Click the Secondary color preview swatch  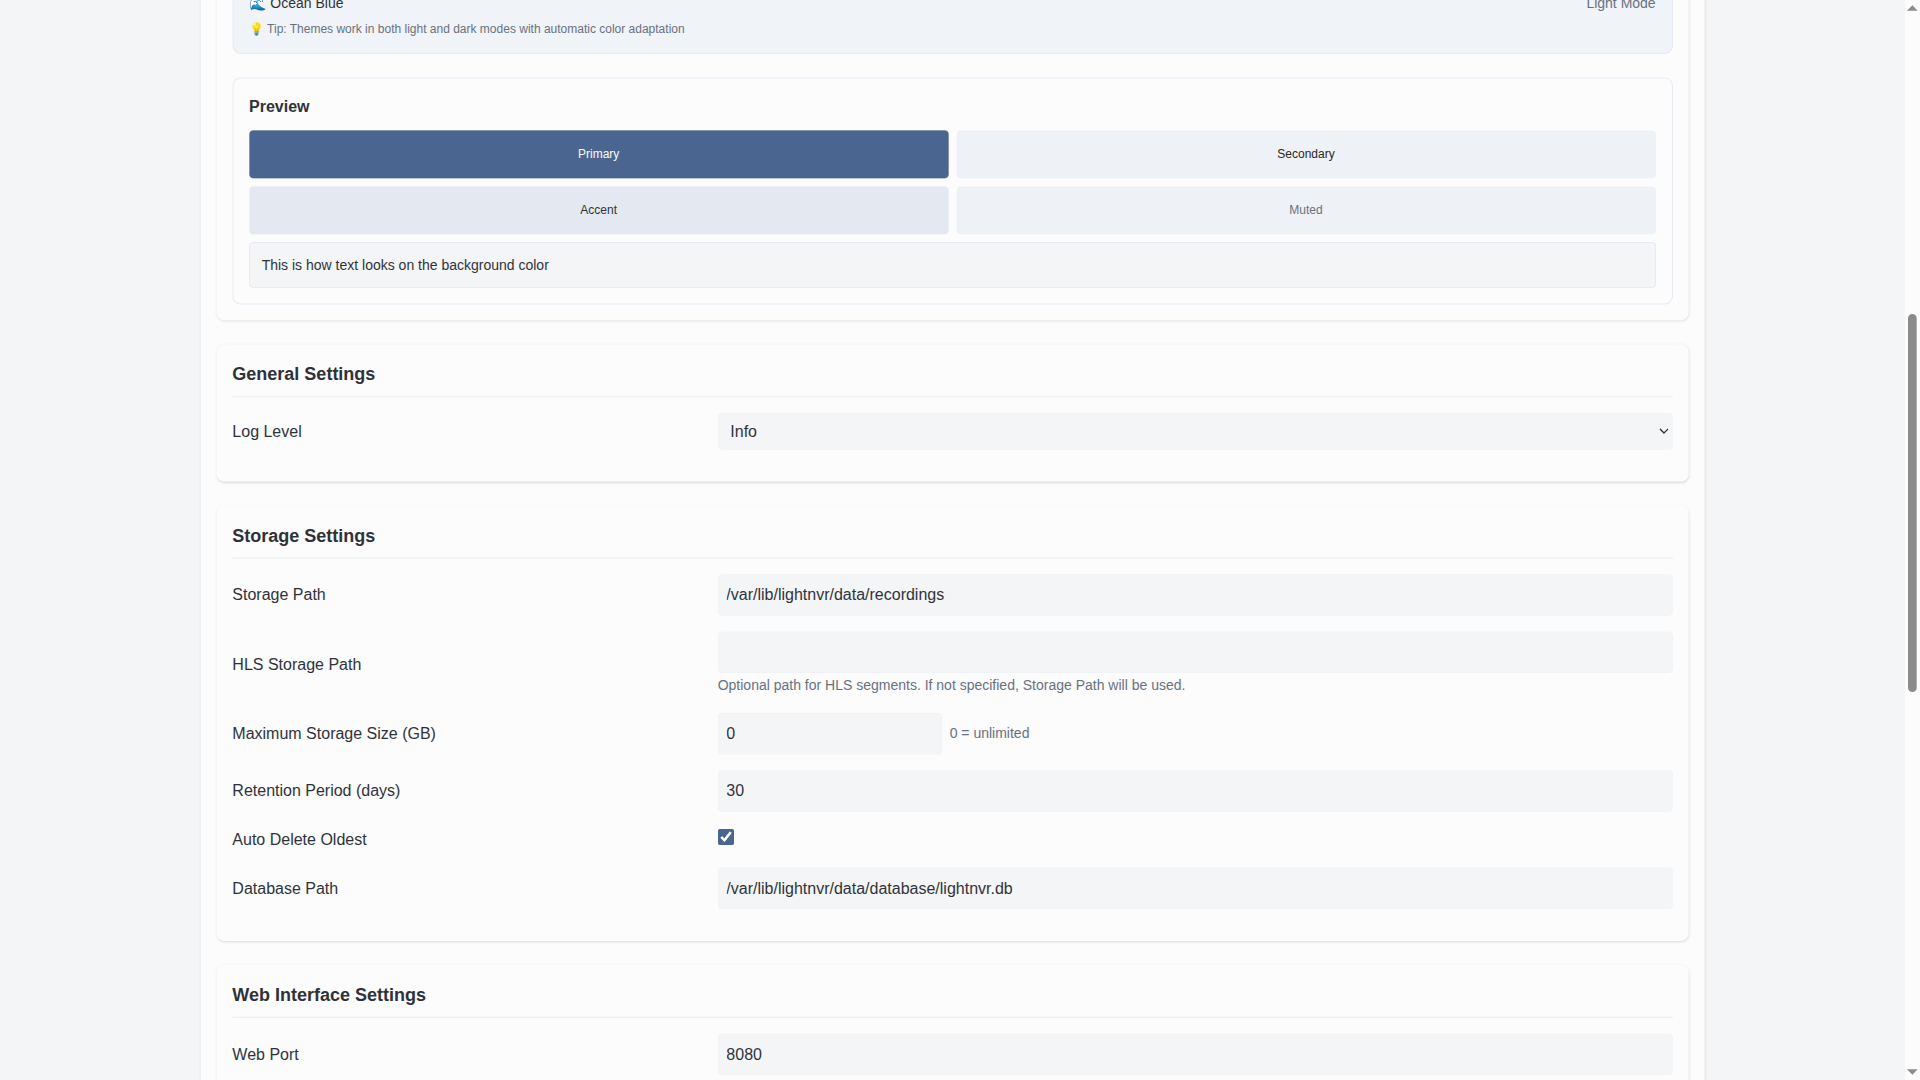tap(1306, 154)
